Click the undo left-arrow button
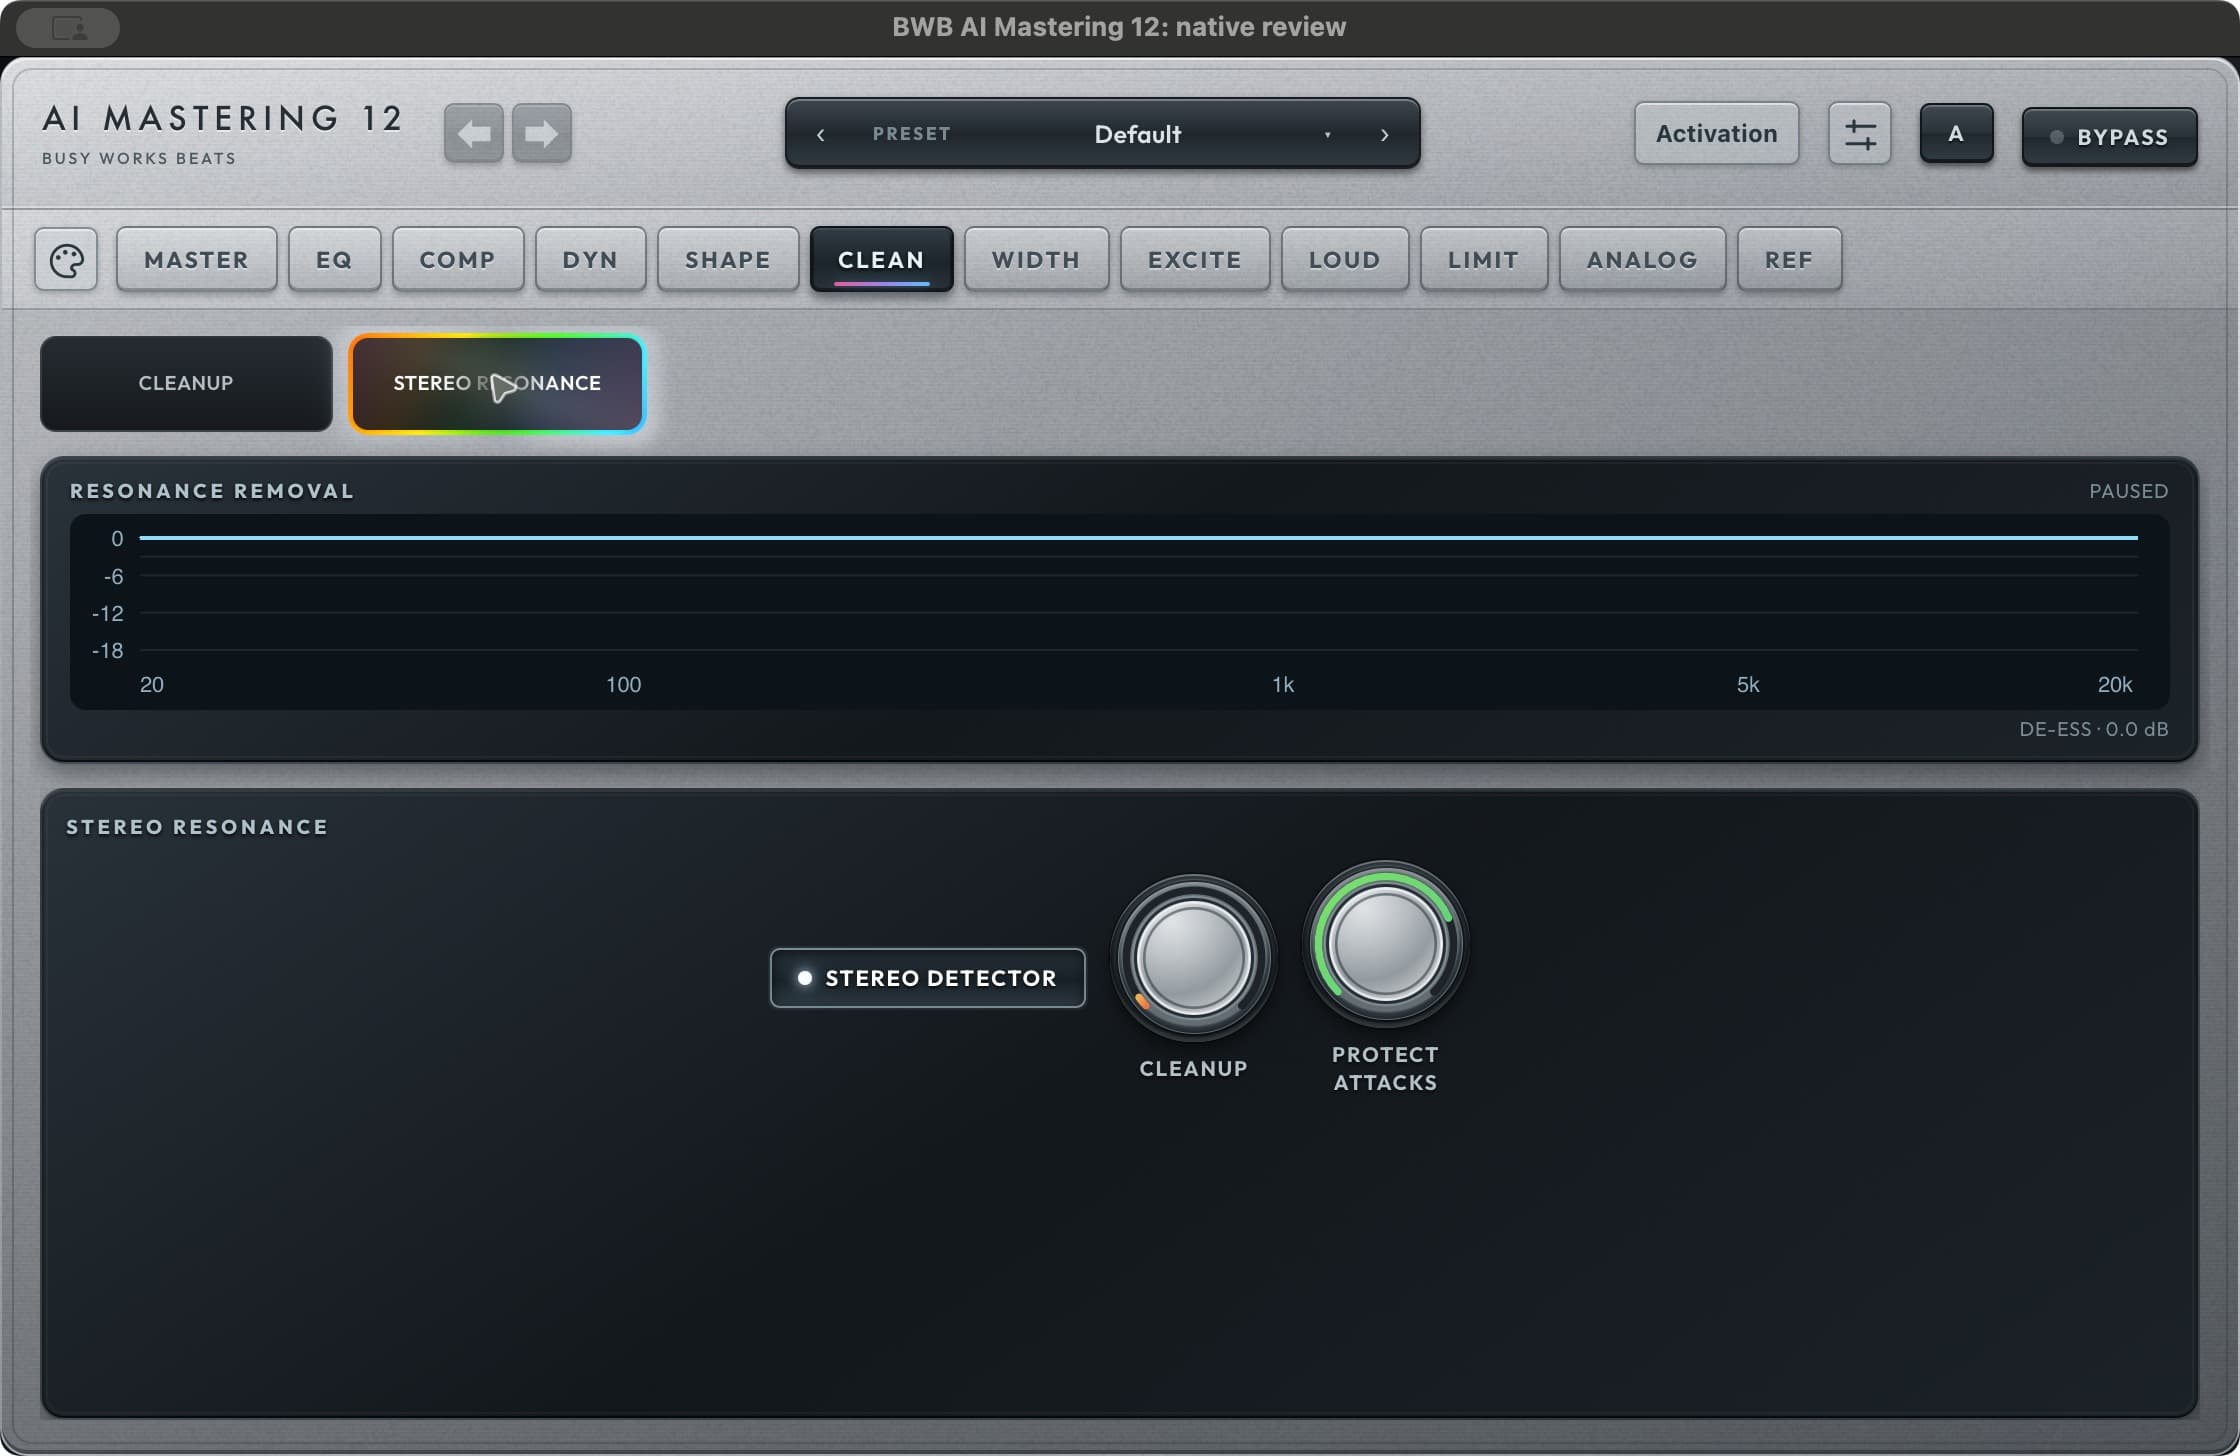 473,133
